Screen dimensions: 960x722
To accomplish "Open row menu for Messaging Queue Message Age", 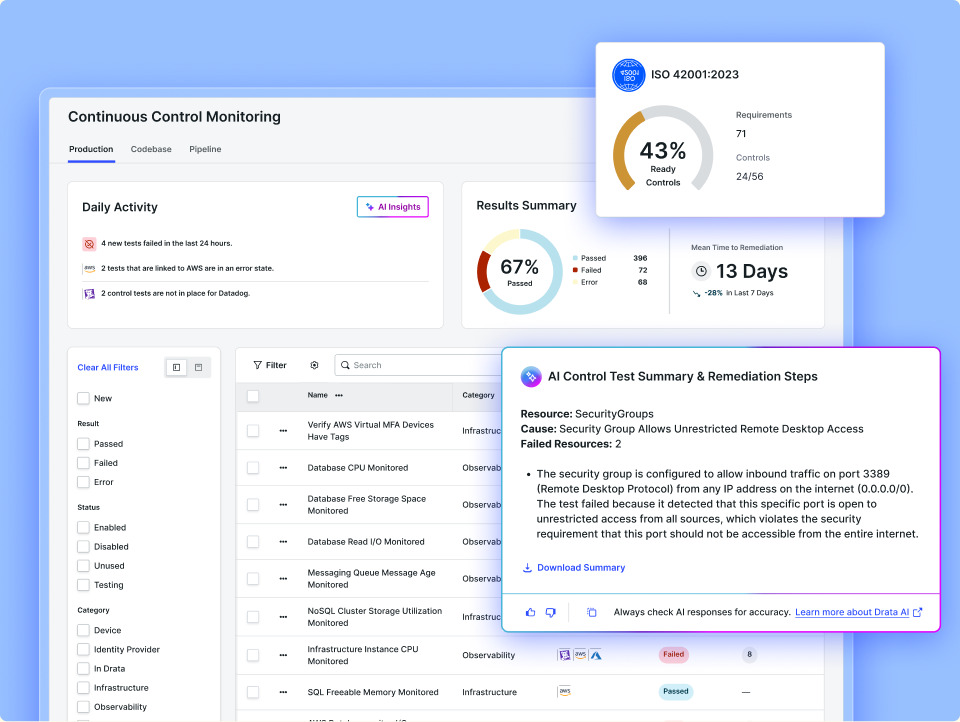I will click(283, 579).
